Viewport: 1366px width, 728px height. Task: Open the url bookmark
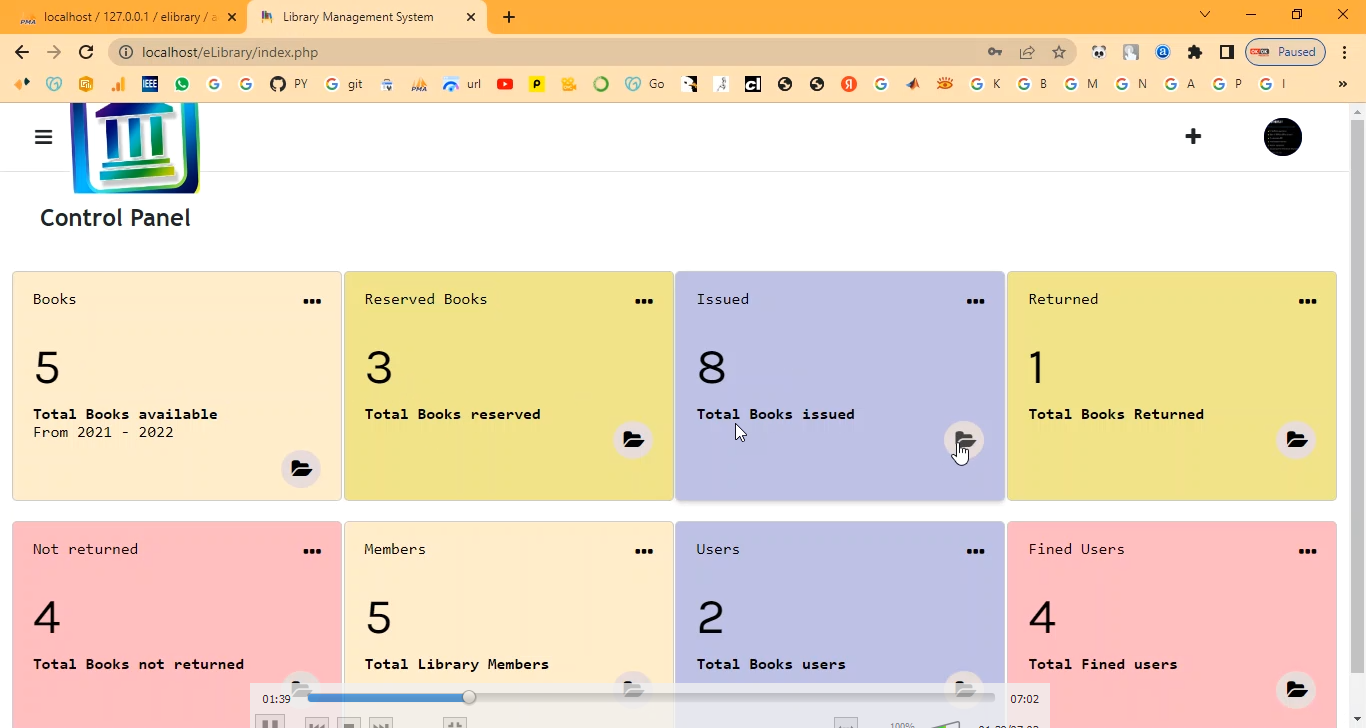pos(462,84)
